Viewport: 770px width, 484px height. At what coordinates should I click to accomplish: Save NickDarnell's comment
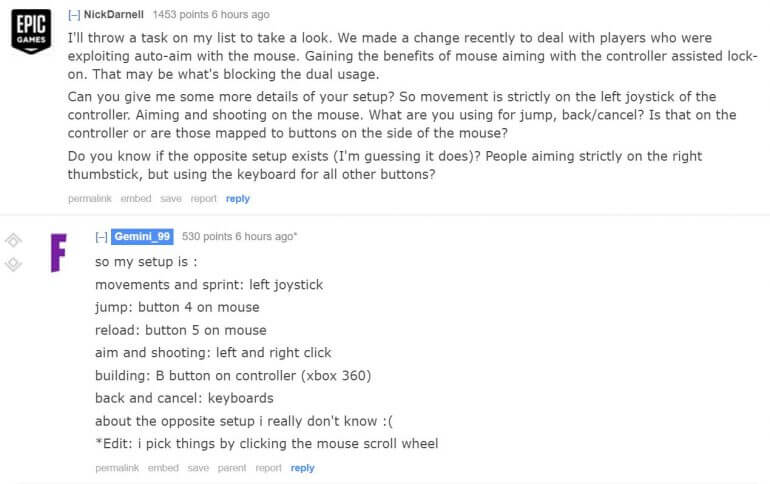171,199
